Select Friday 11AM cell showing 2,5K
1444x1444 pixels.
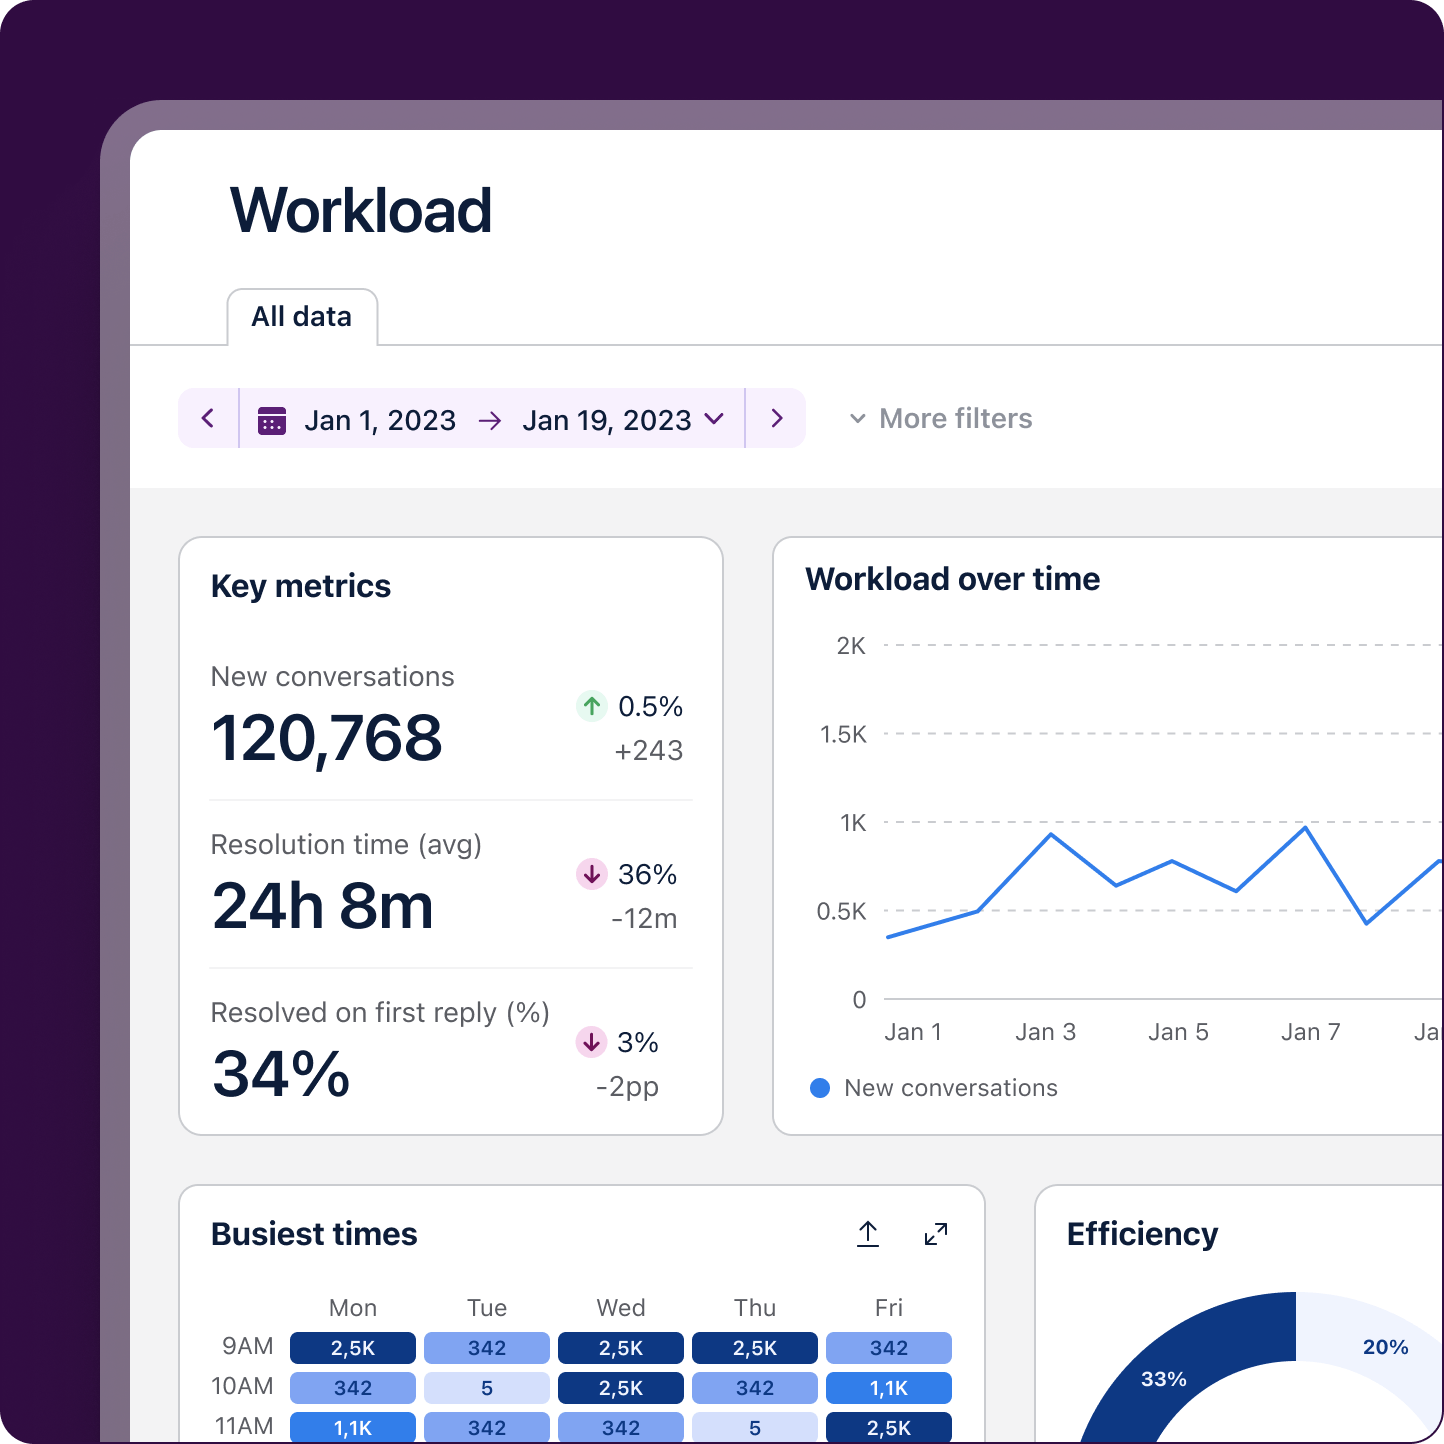tap(889, 1427)
